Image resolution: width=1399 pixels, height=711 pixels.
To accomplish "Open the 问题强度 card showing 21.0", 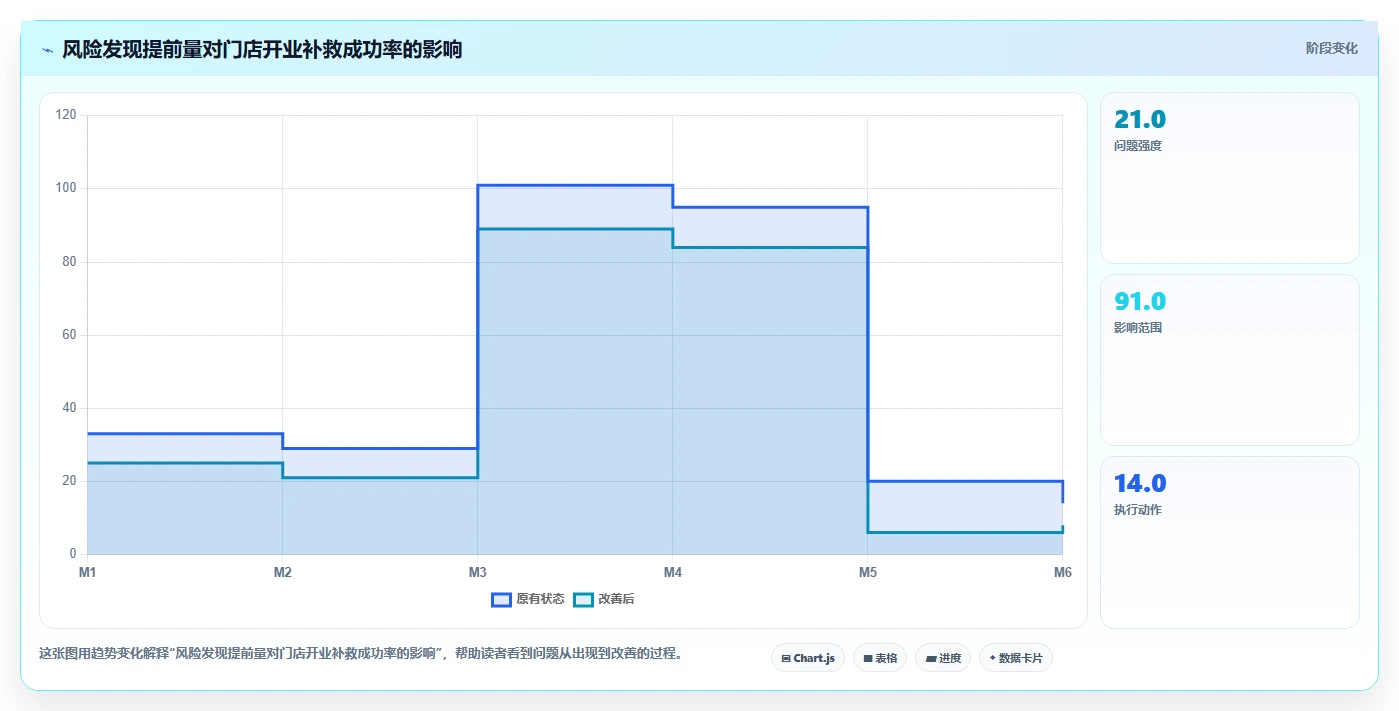I will point(1230,178).
